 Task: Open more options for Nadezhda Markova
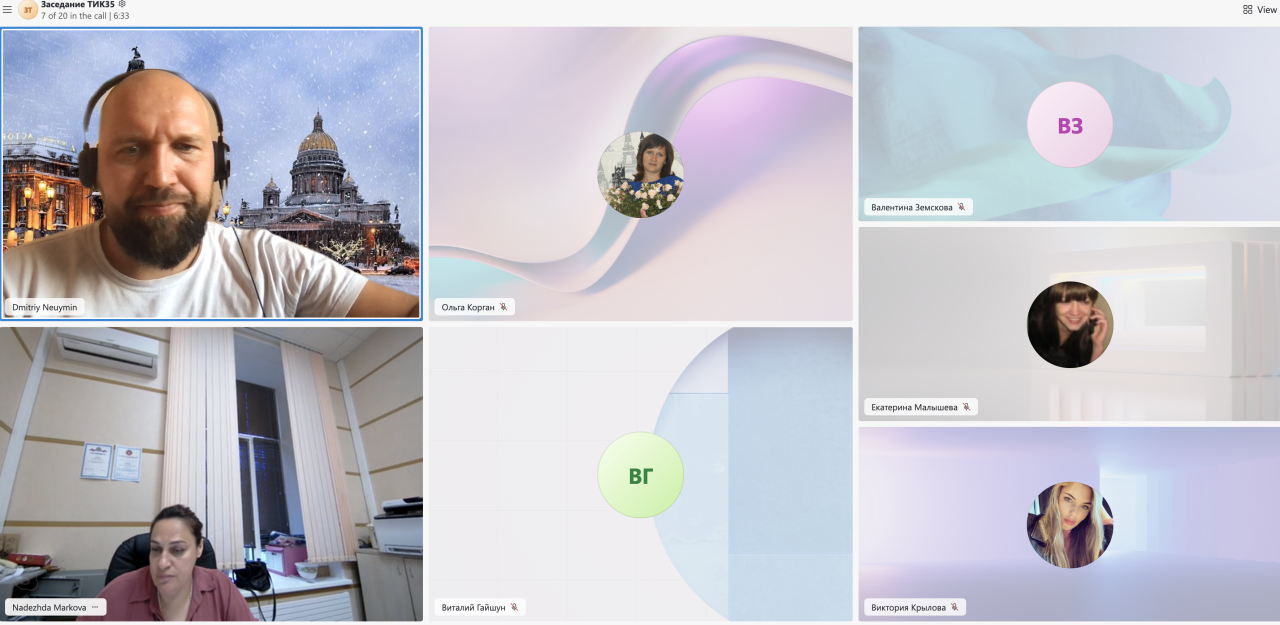[95, 607]
